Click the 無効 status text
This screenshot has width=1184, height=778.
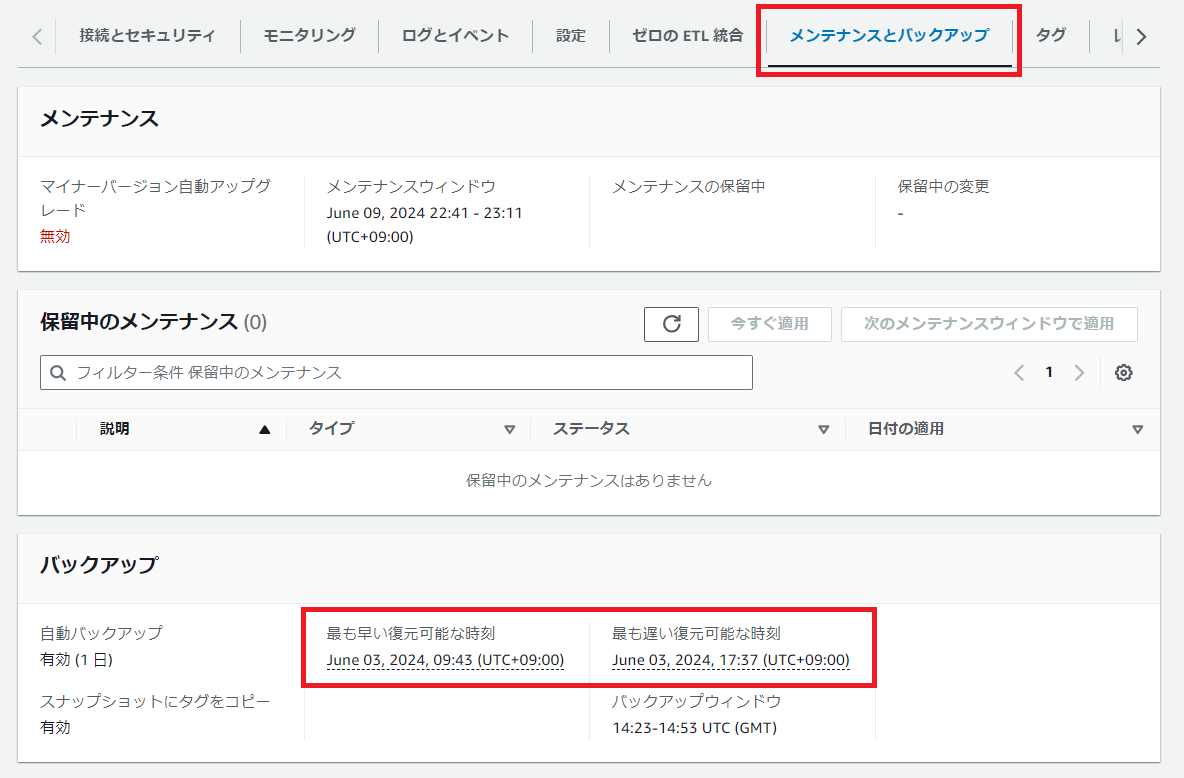coord(55,236)
